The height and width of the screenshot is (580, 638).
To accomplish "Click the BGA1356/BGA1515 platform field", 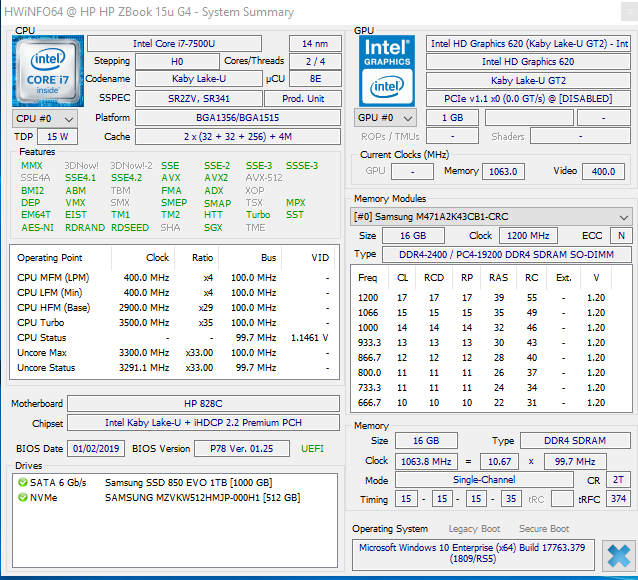I will tap(238, 118).
